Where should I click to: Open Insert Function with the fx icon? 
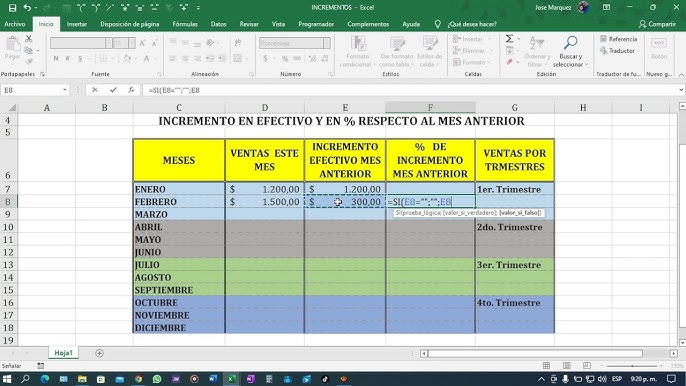tap(131, 90)
